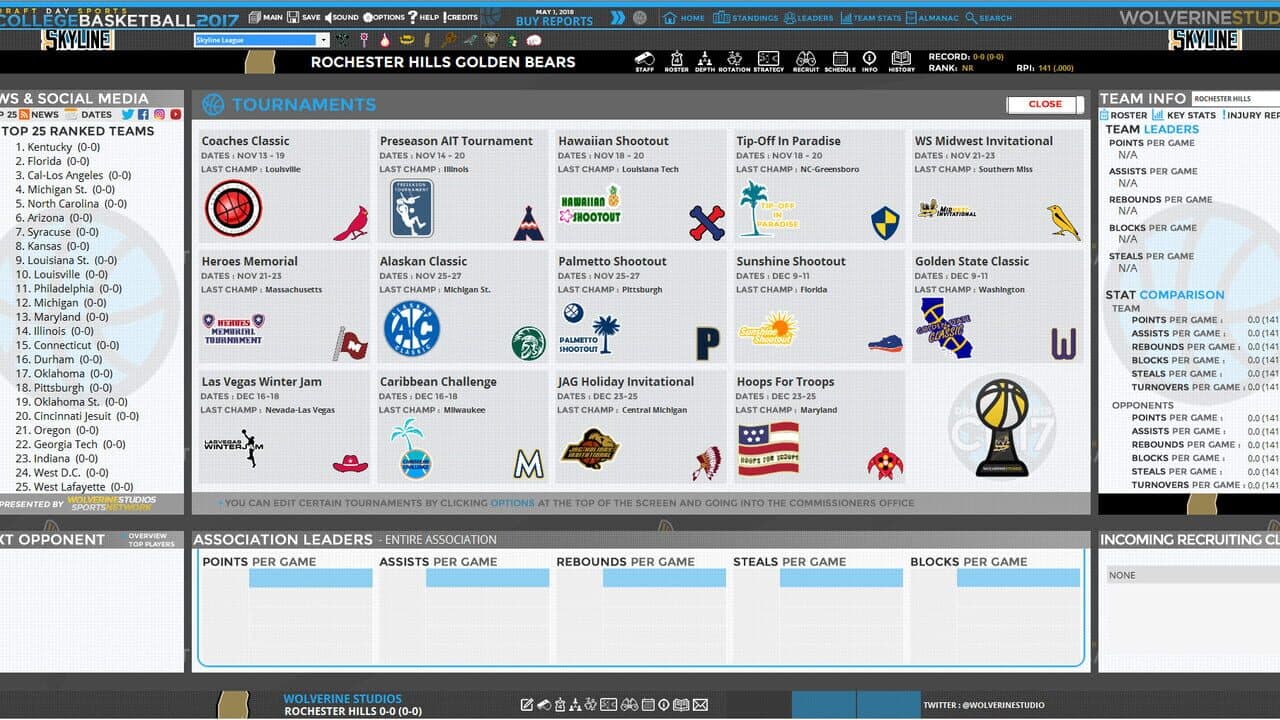This screenshot has width=1280, height=720.
Task: Select Top Players in Next Opponent panel
Action: click(151, 544)
